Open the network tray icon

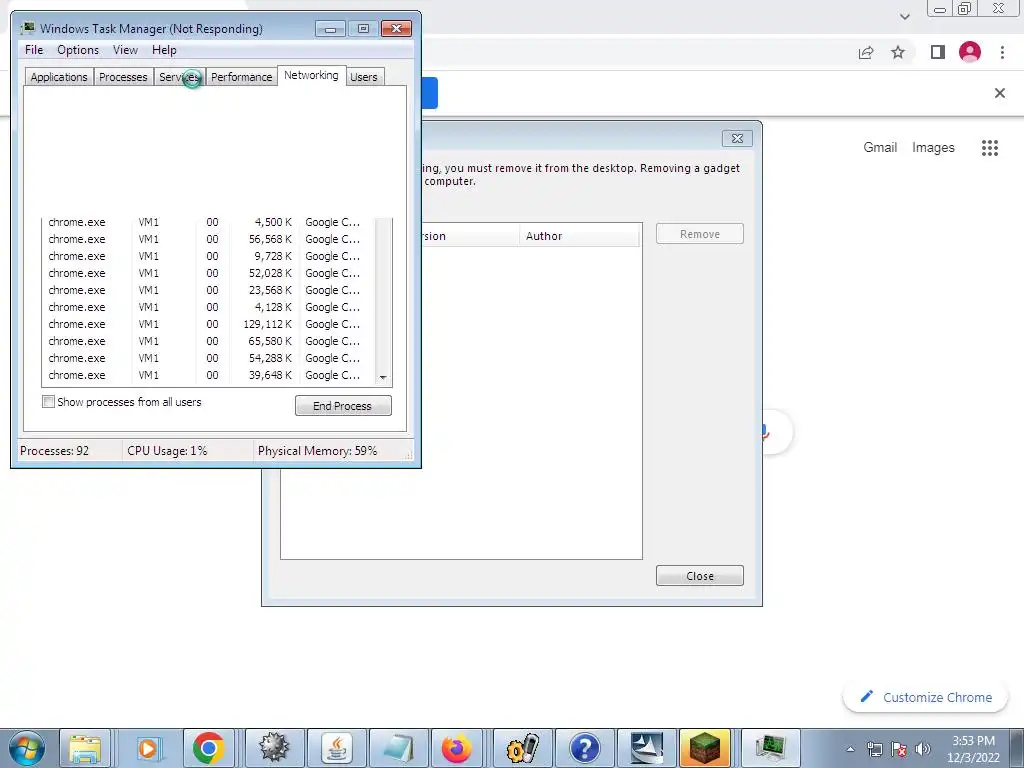[x=874, y=749]
